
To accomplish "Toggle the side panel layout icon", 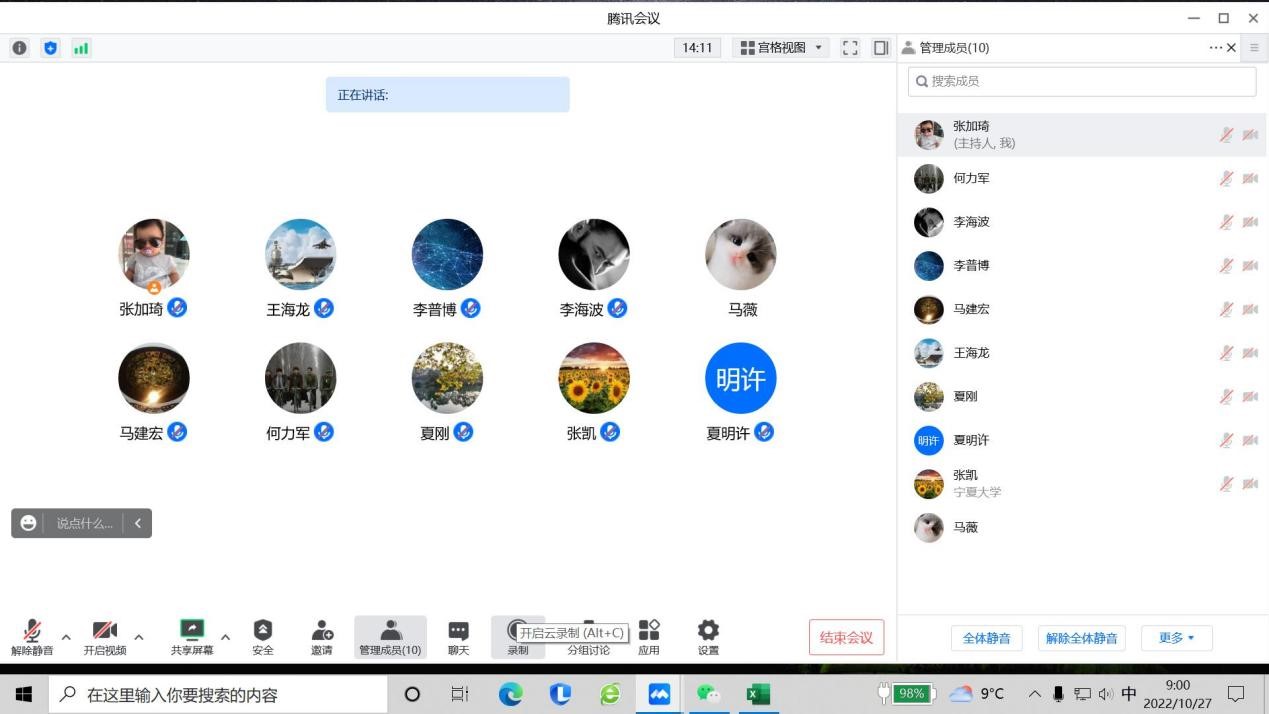I will [881, 48].
